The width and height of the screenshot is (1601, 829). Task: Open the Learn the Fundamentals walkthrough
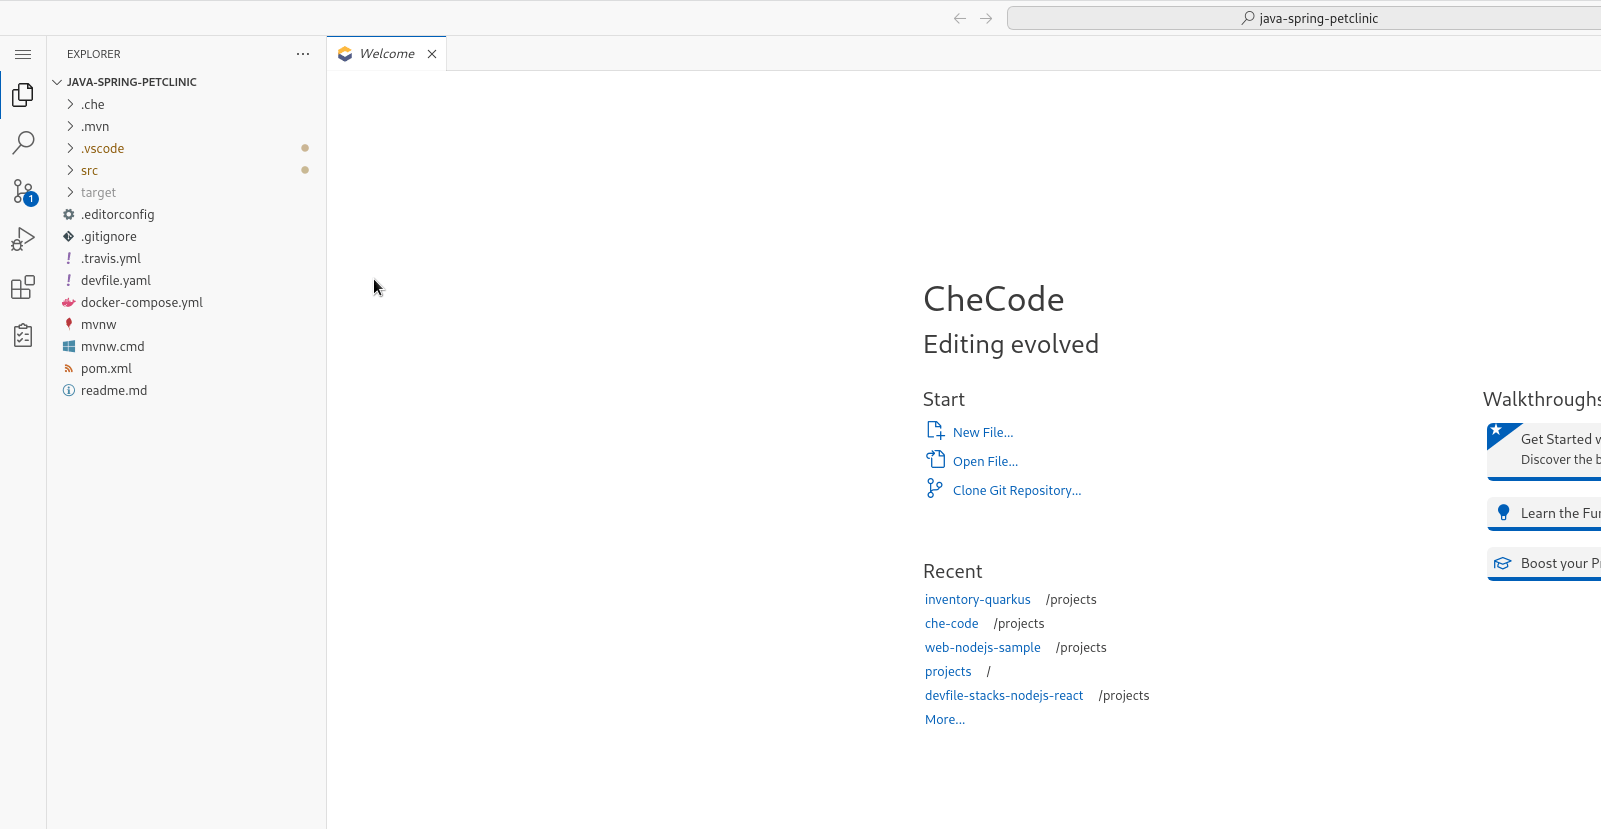[x=1544, y=513]
